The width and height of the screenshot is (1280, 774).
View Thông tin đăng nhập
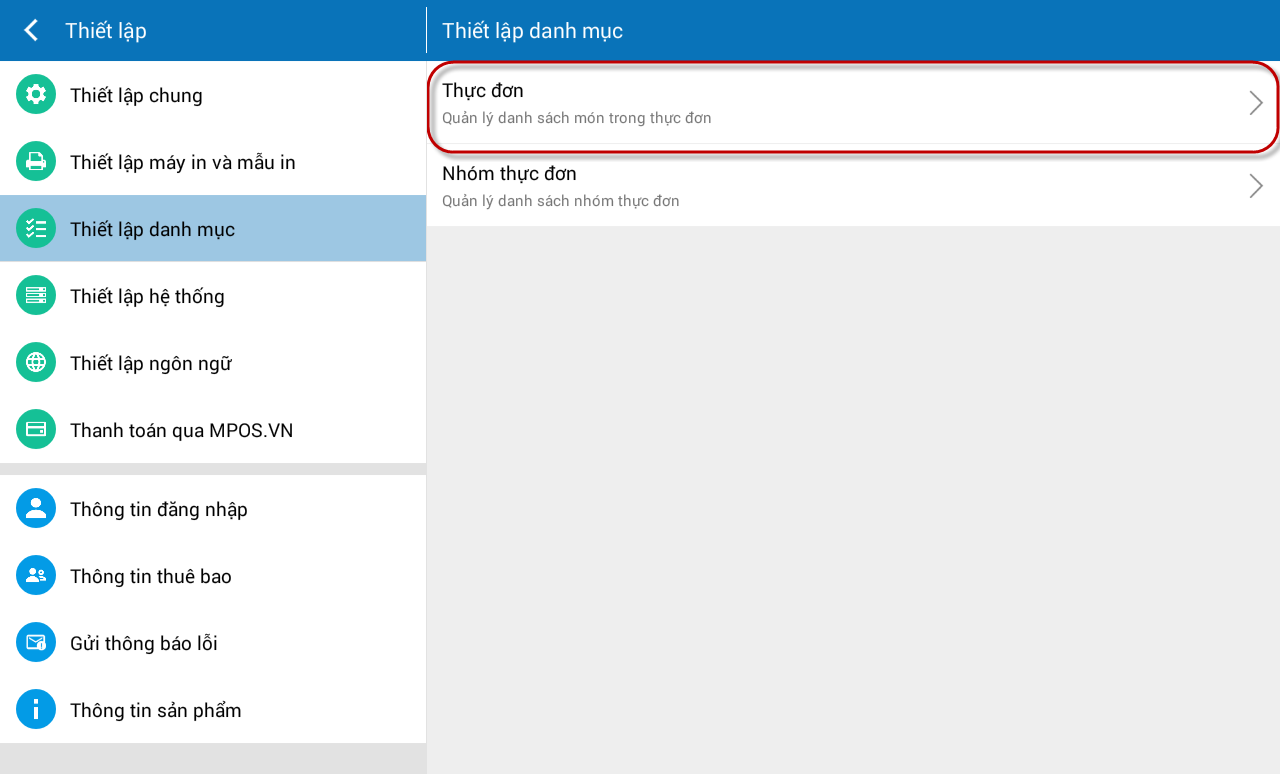[x=213, y=509]
